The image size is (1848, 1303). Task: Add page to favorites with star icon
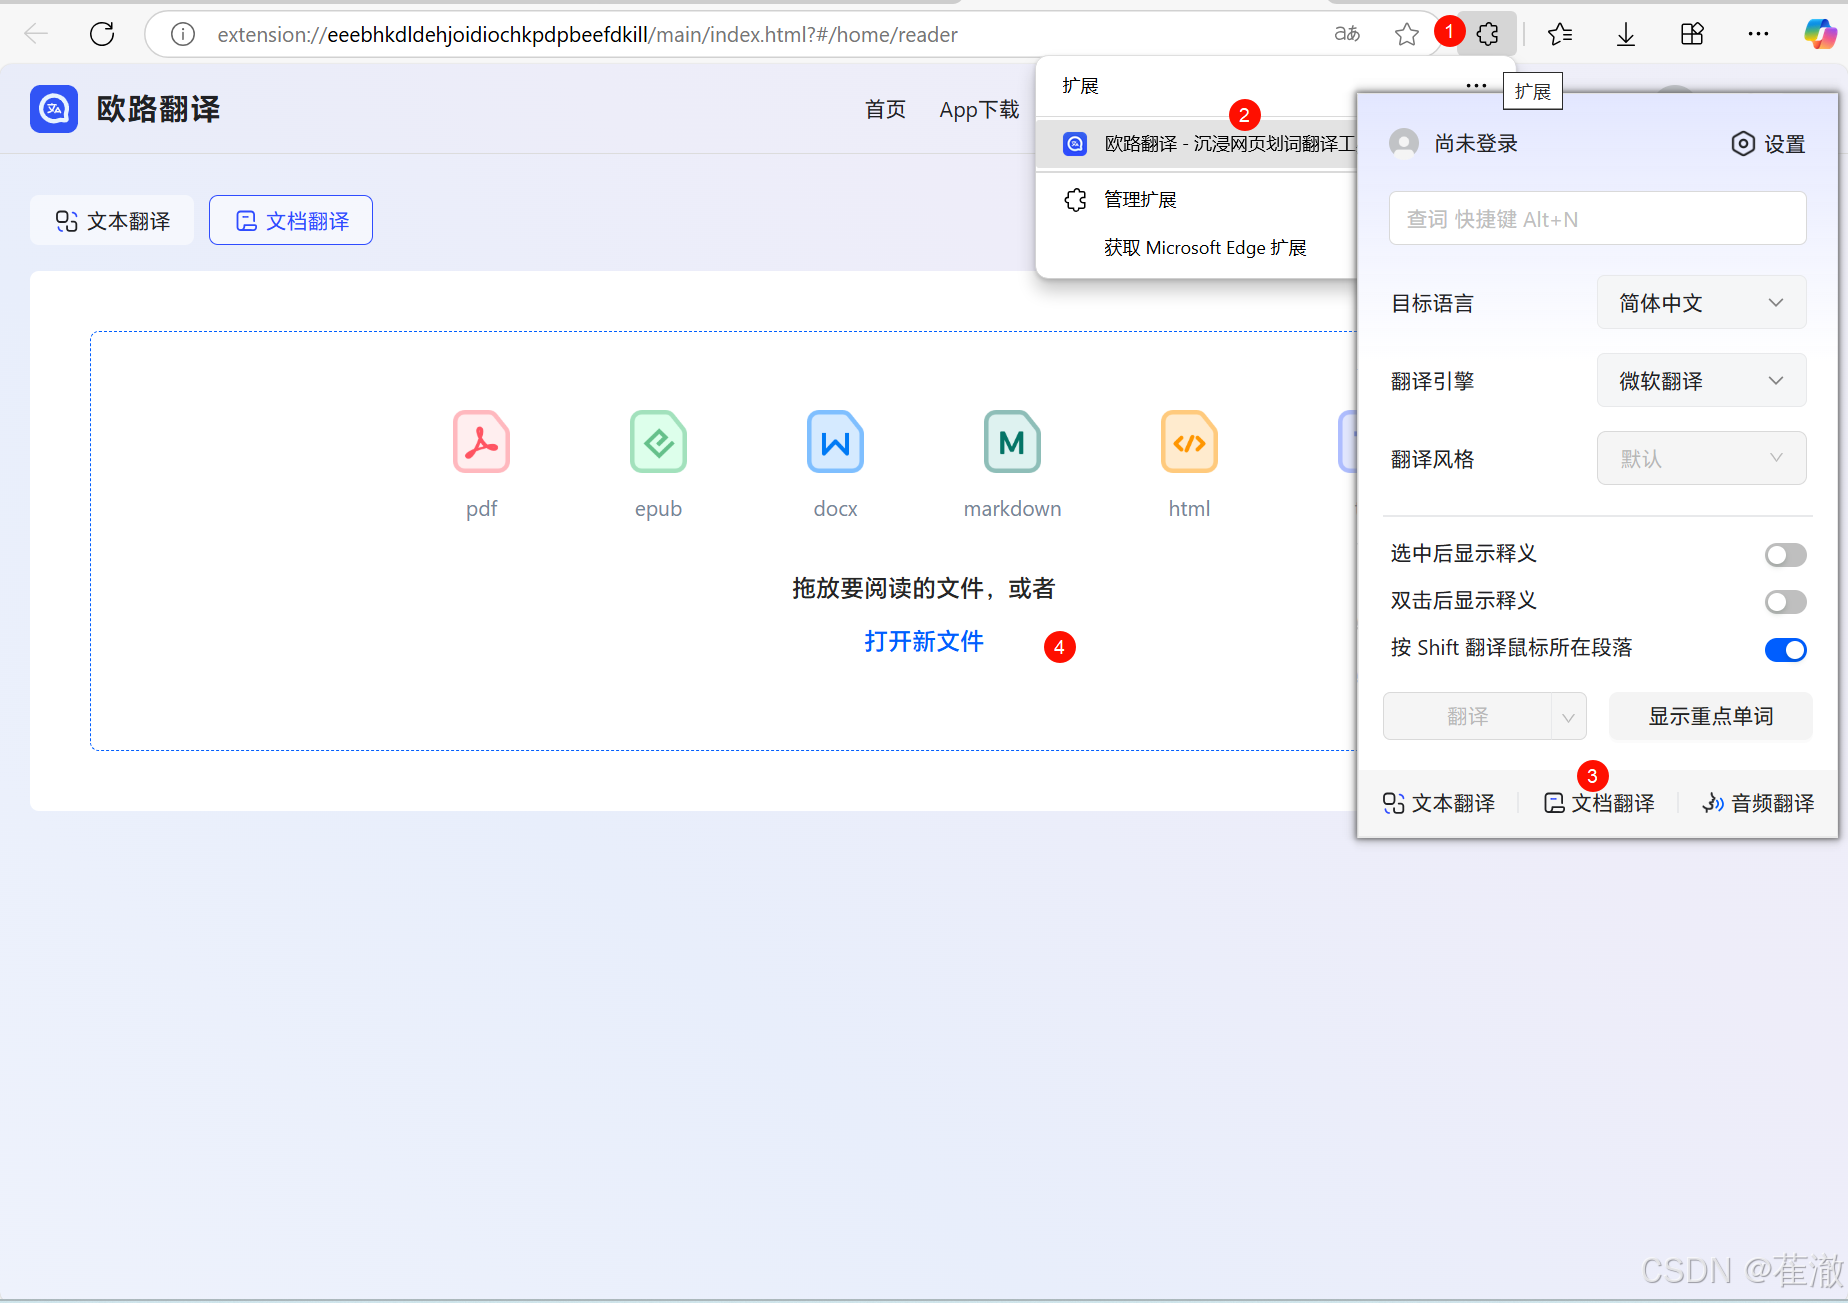(1407, 34)
